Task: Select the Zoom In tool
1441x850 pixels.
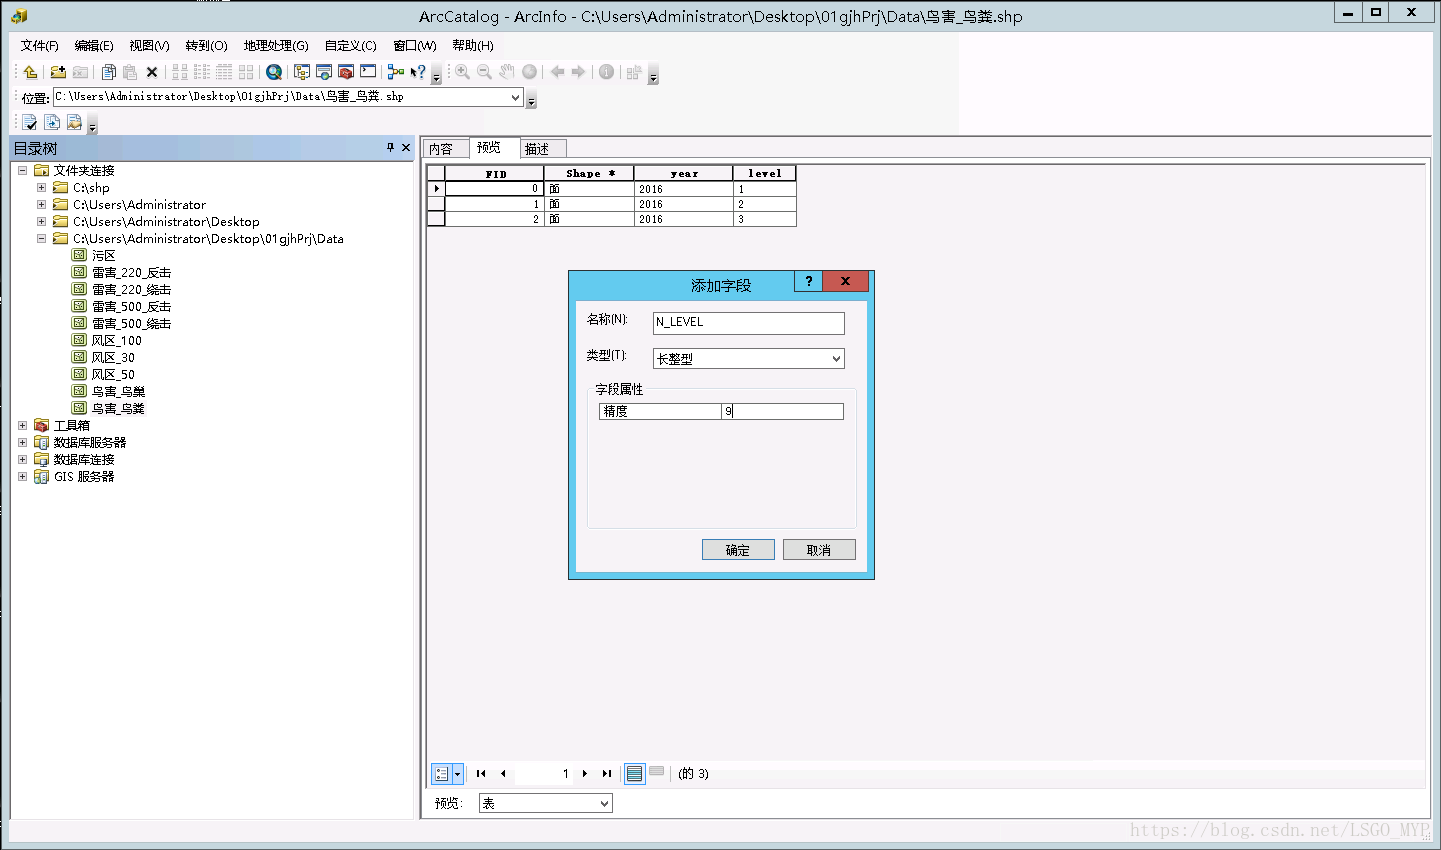Action: pyautogui.click(x=463, y=72)
